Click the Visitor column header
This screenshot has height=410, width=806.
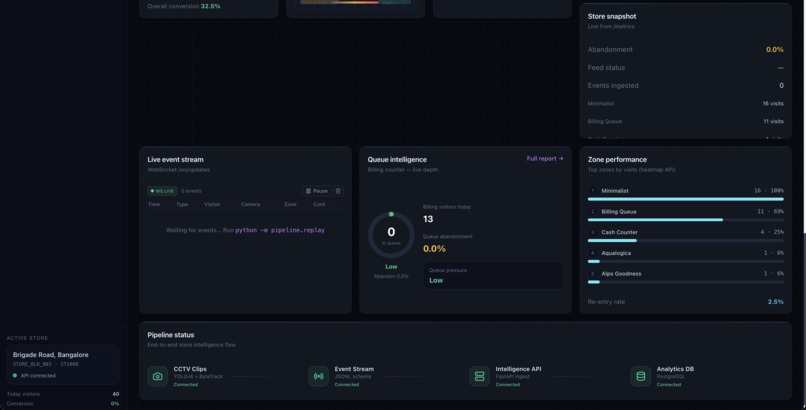[x=212, y=204]
